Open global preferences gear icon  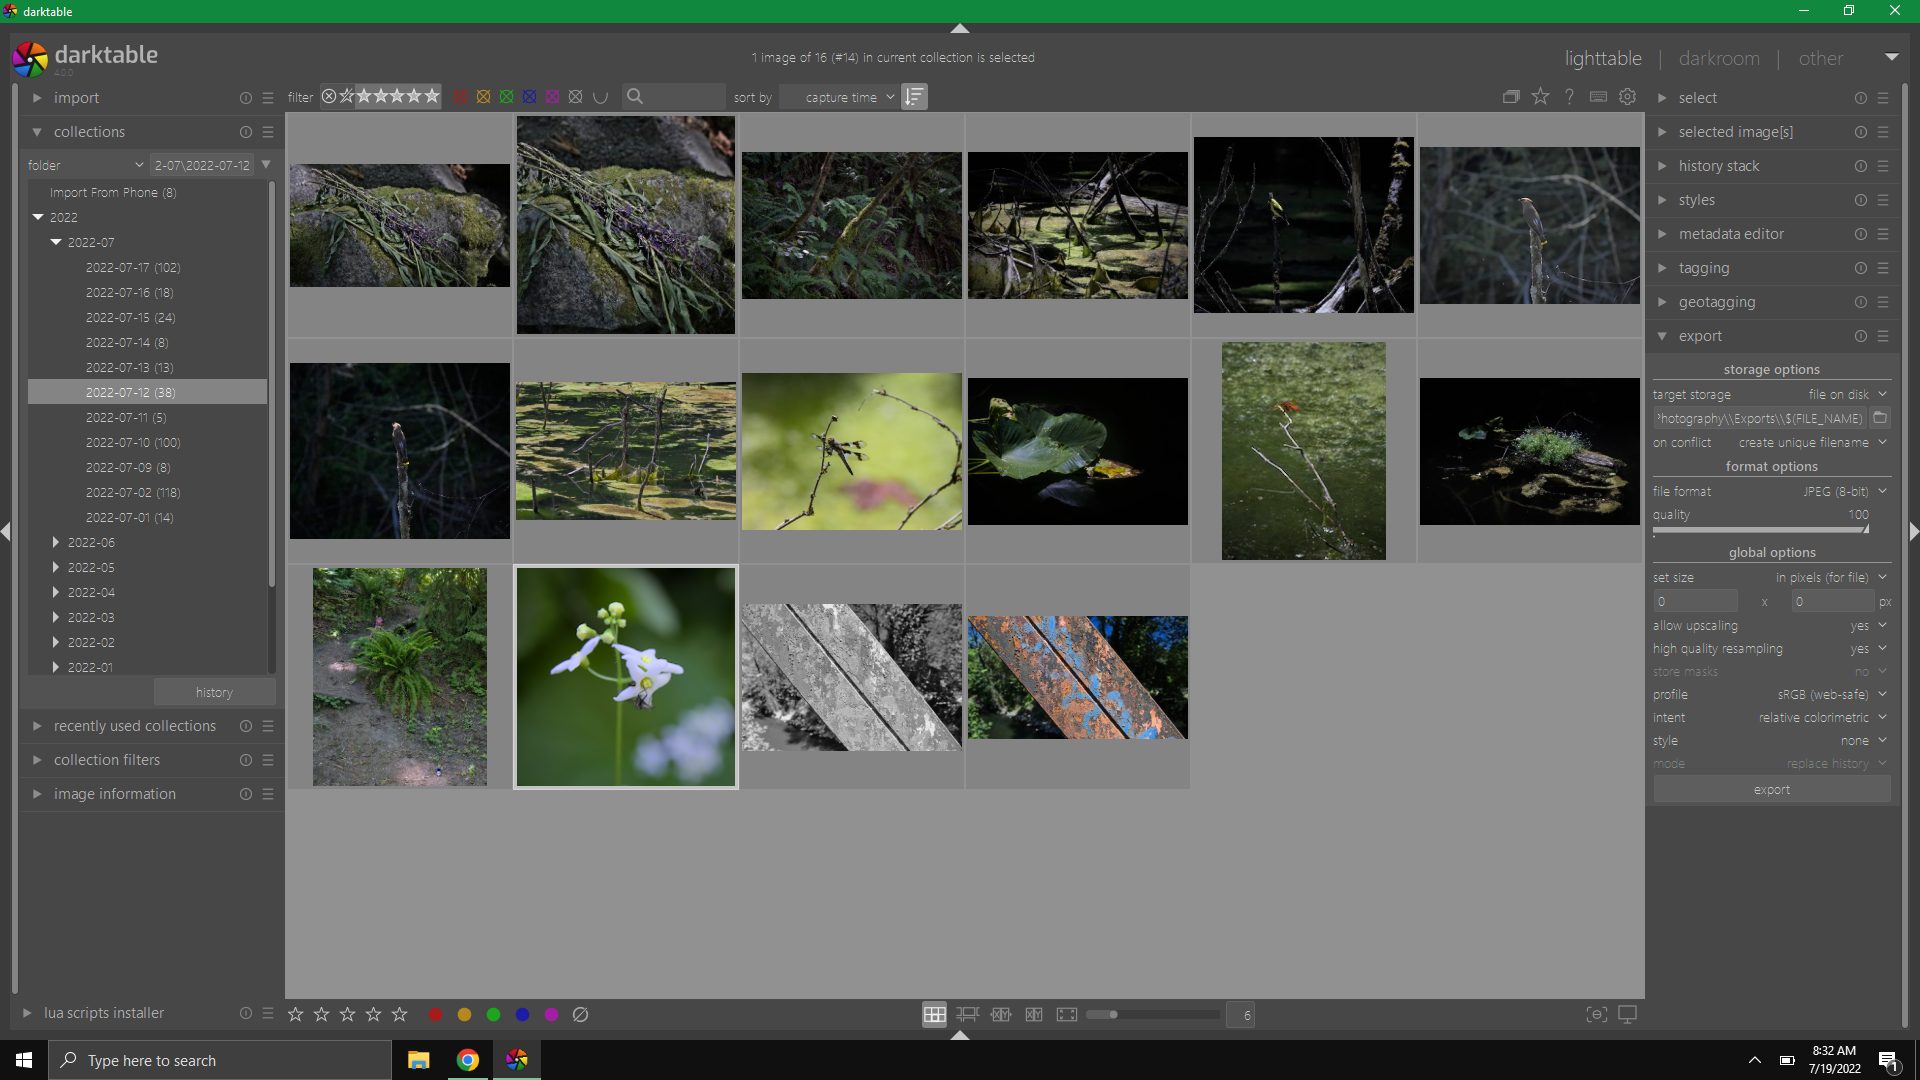1628,97
